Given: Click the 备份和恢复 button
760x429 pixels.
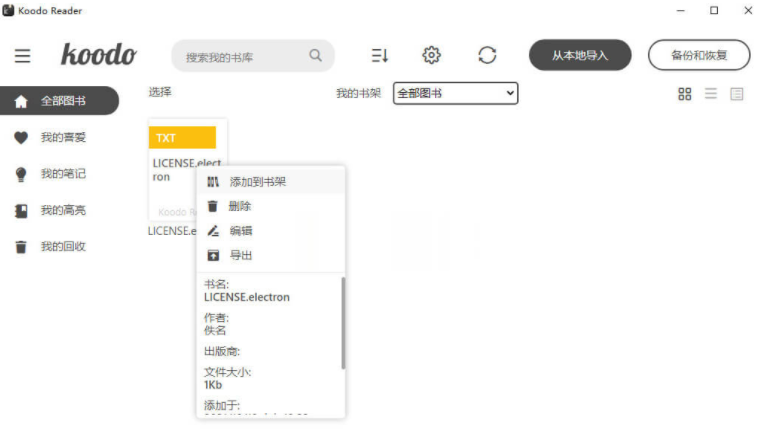Looking at the screenshot, I should (x=699, y=55).
